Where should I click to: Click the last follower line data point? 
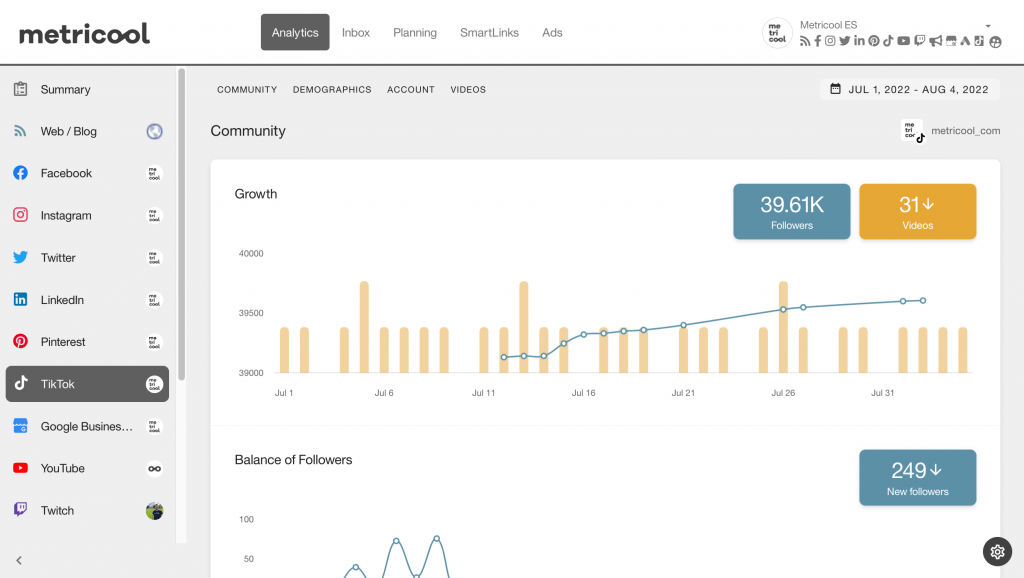pyautogui.click(x=923, y=301)
